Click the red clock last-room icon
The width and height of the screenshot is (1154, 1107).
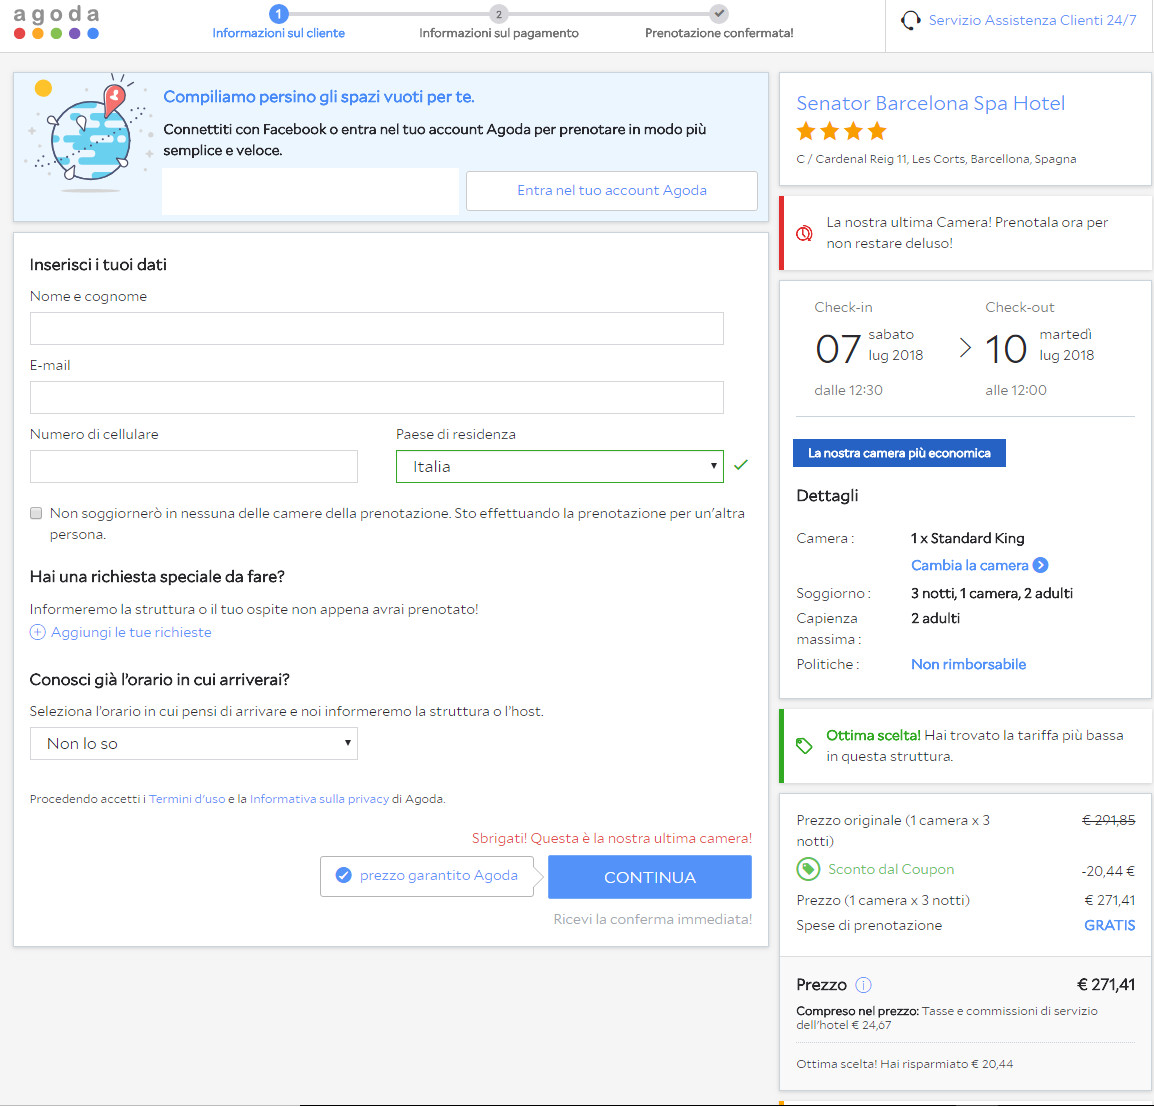click(x=804, y=233)
